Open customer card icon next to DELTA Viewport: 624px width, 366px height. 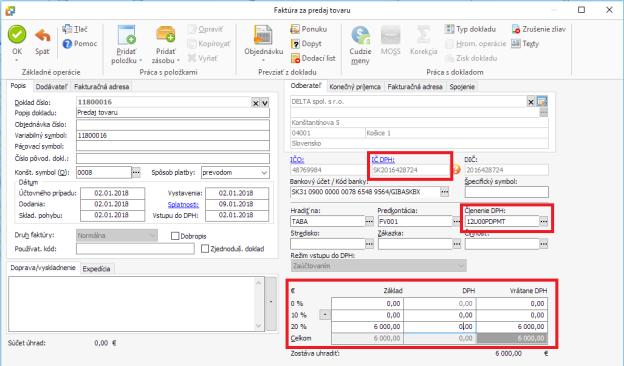point(542,101)
